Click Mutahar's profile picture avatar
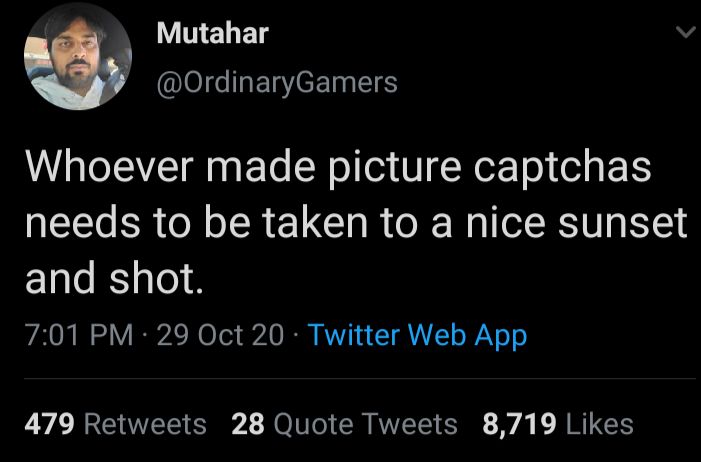 [x=78, y=56]
